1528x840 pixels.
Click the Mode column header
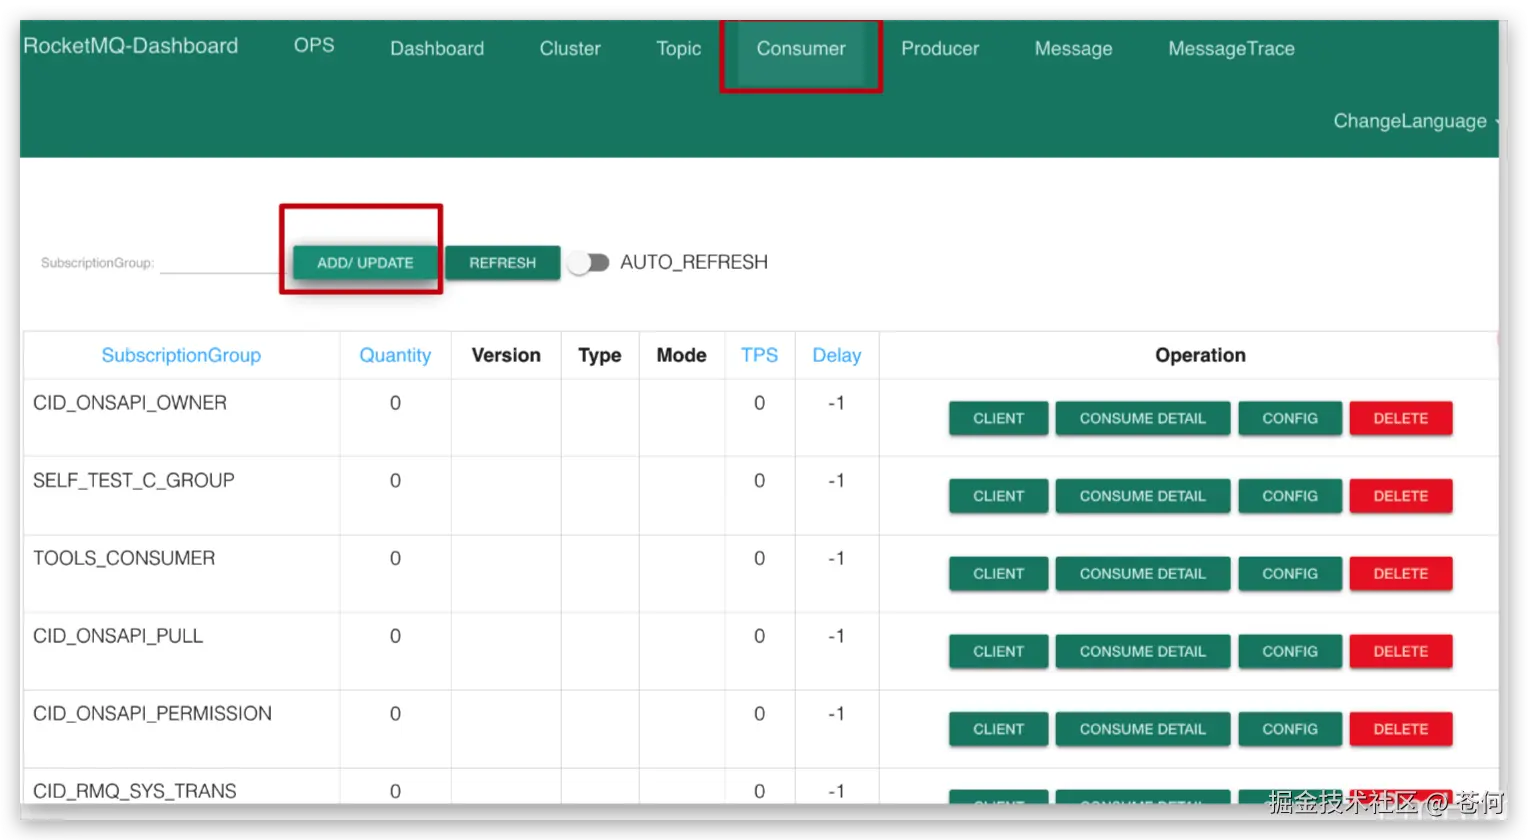pyautogui.click(x=682, y=355)
